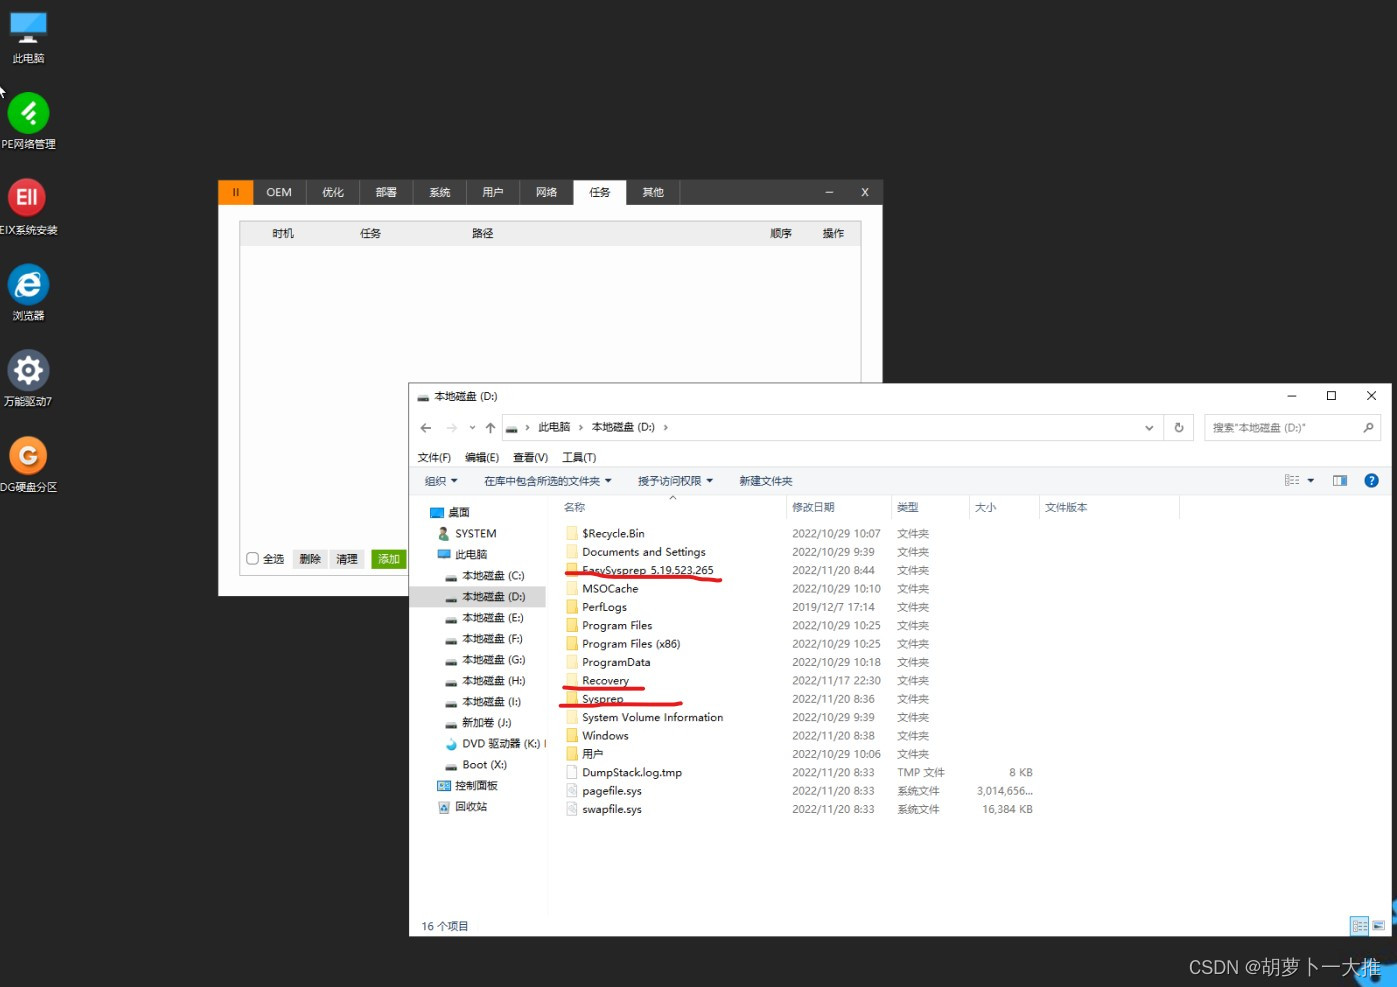
Task: Switch to the OEM tab
Action: pyautogui.click(x=279, y=192)
